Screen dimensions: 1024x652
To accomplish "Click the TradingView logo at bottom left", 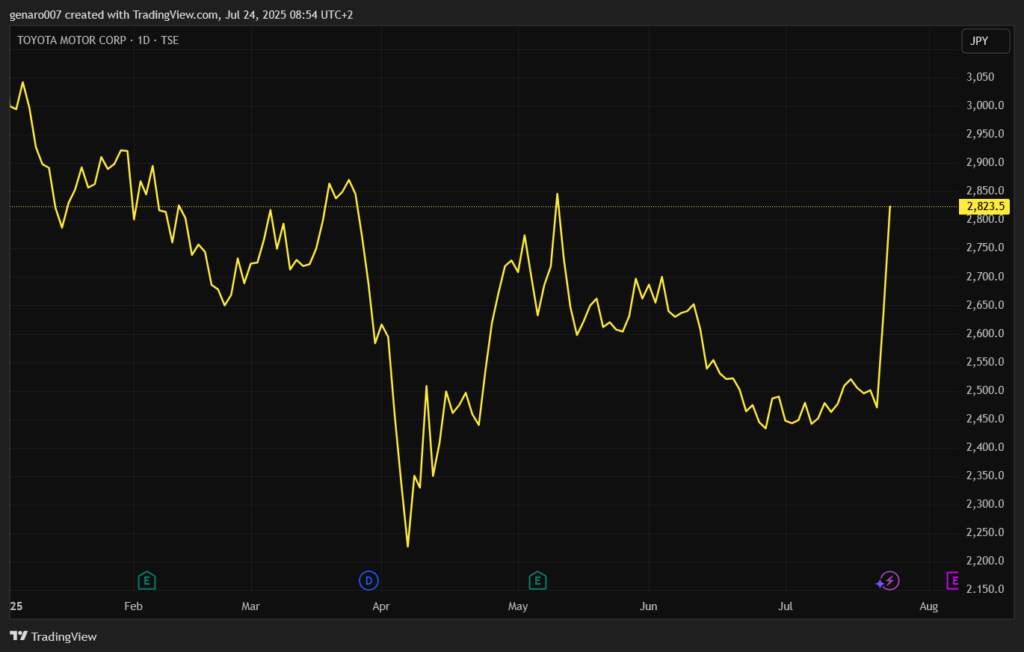I will (53, 636).
